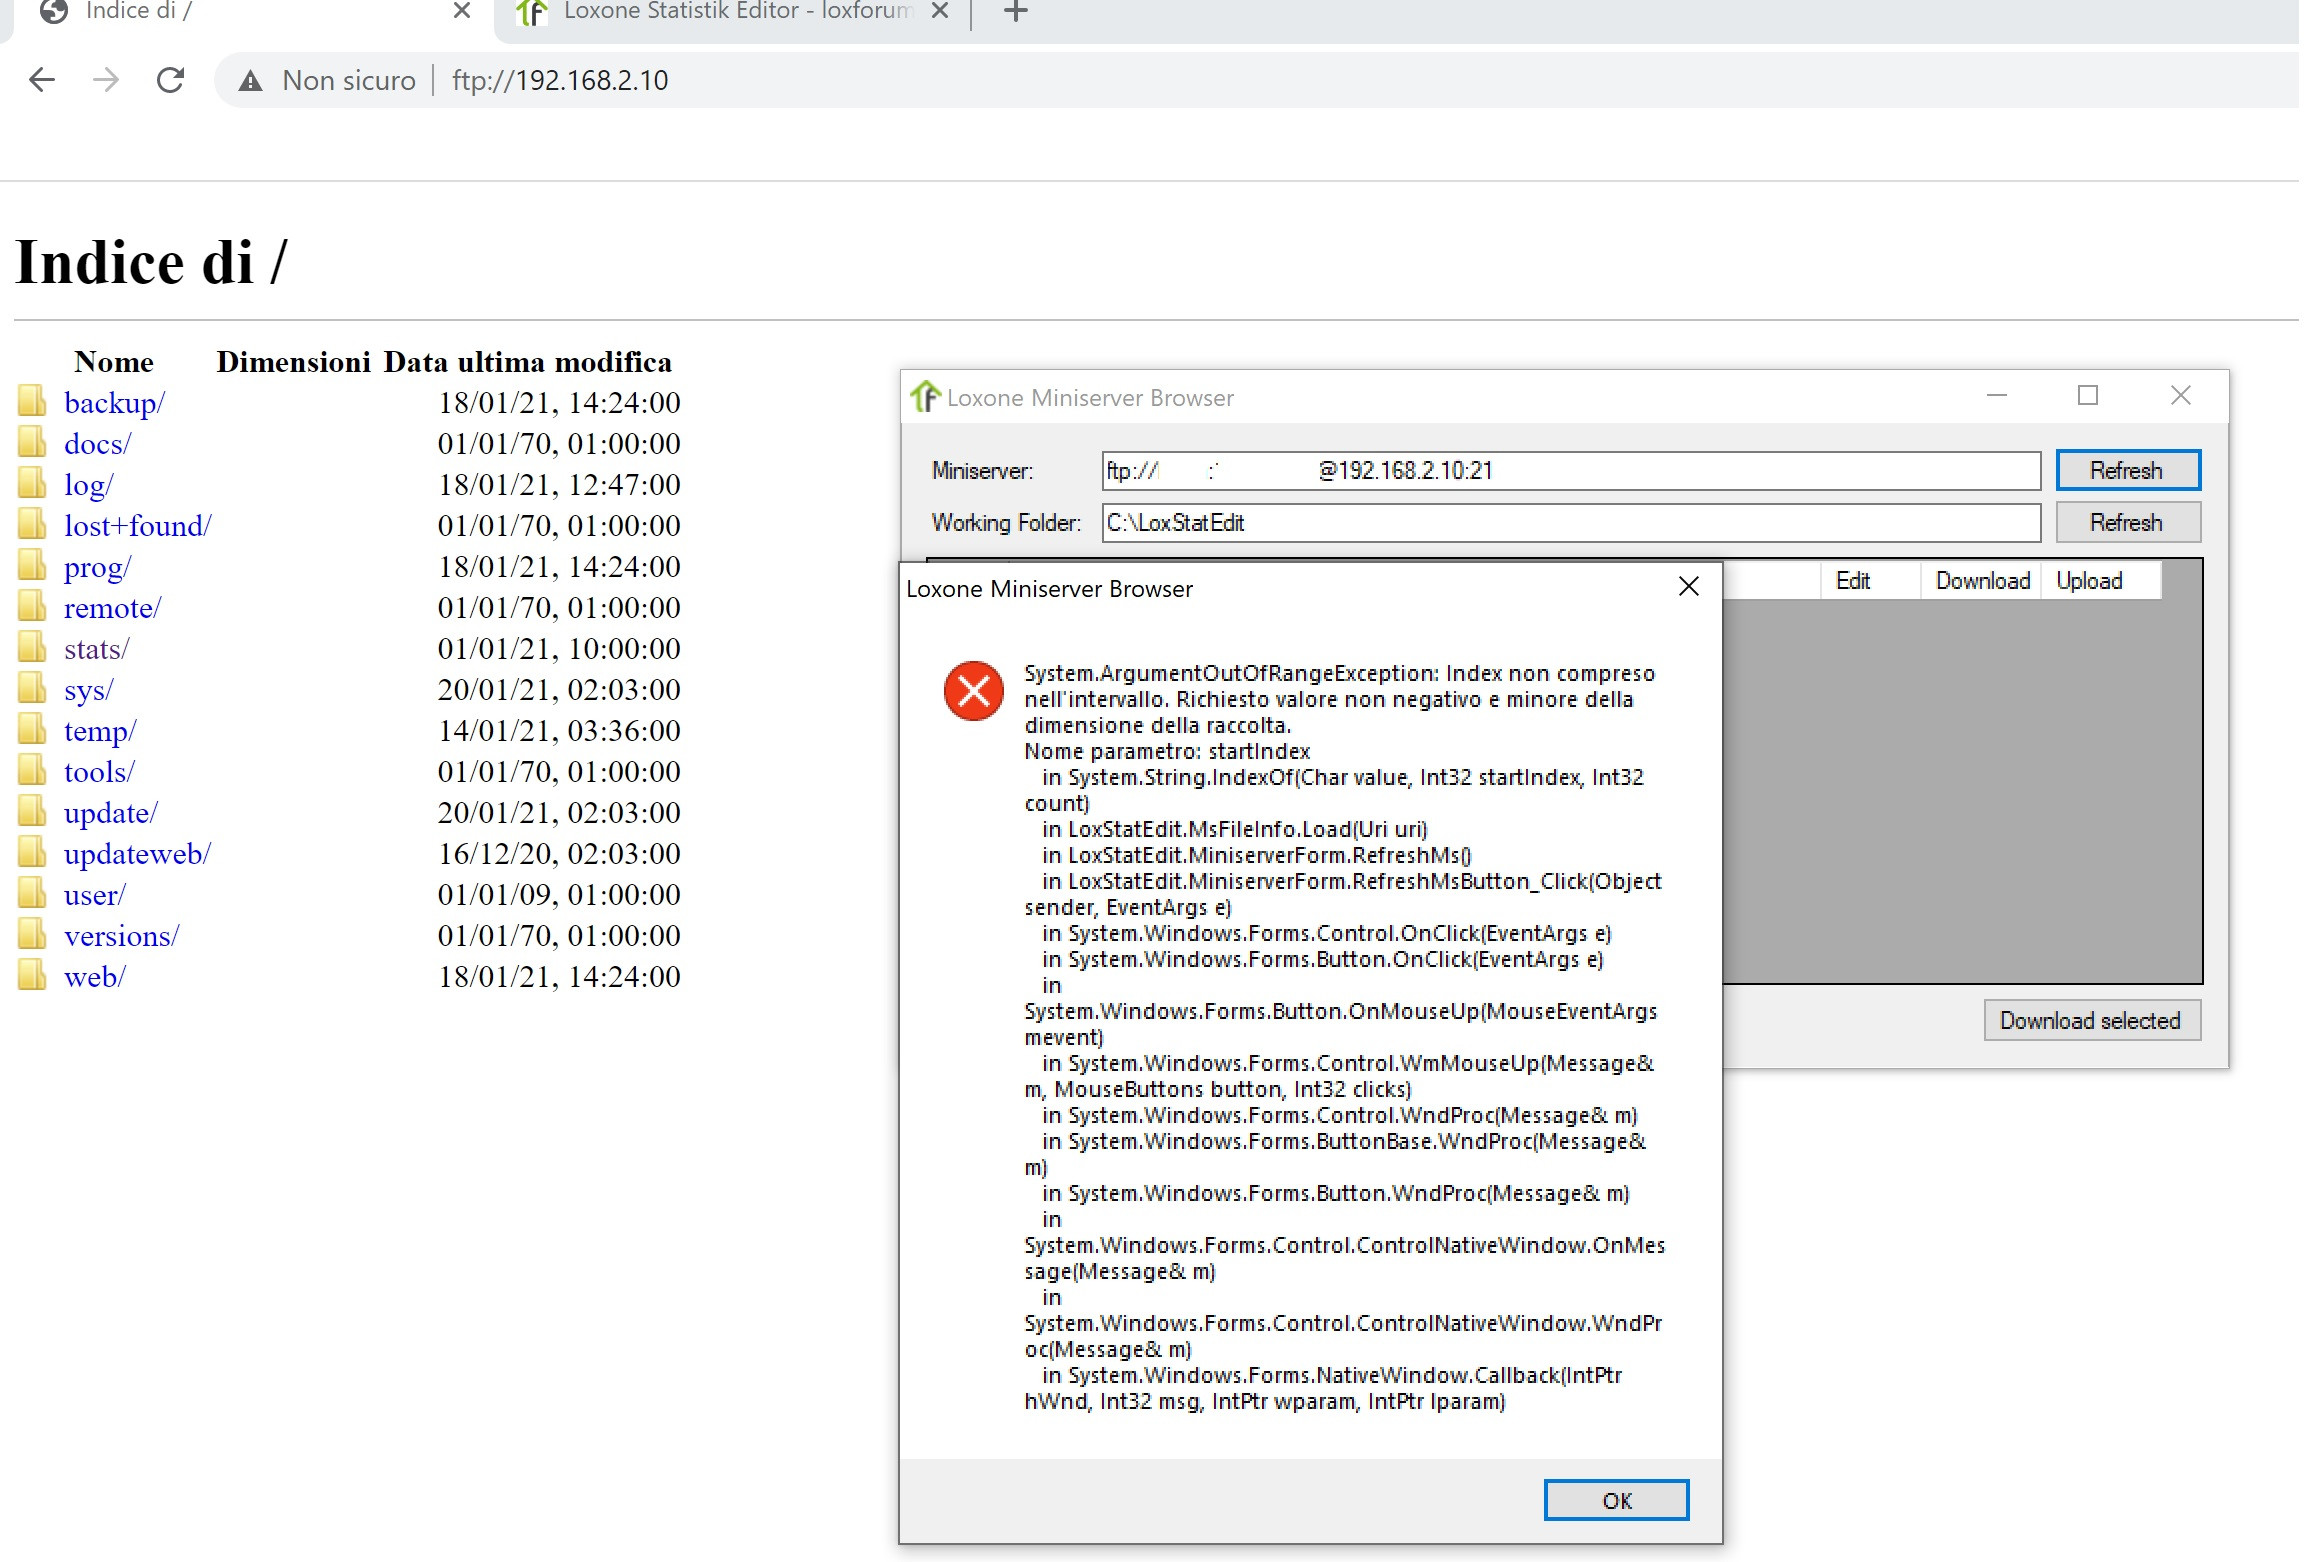This screenshot has height=1562, width=2304.
Task: Click the Working Folder path field
Action: coord(1570,522)
